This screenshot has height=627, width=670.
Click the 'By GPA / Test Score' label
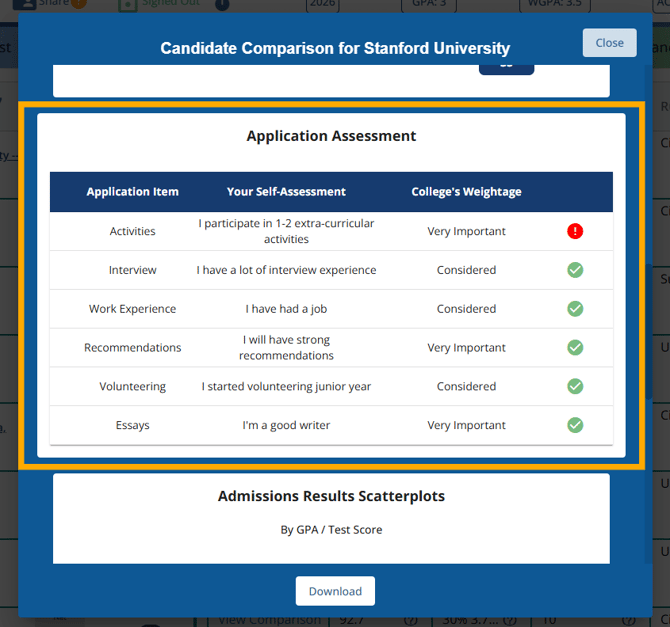(x=331, y=530)
